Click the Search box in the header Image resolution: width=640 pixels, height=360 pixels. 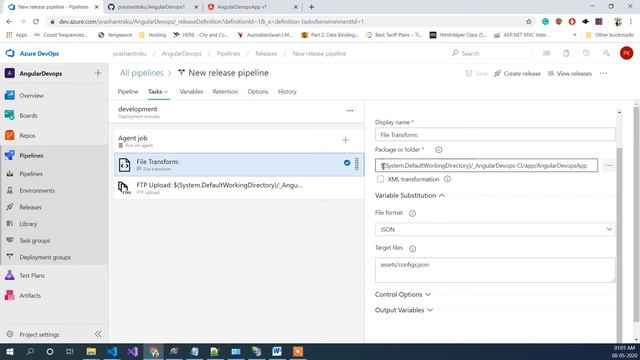pos(491,53)
